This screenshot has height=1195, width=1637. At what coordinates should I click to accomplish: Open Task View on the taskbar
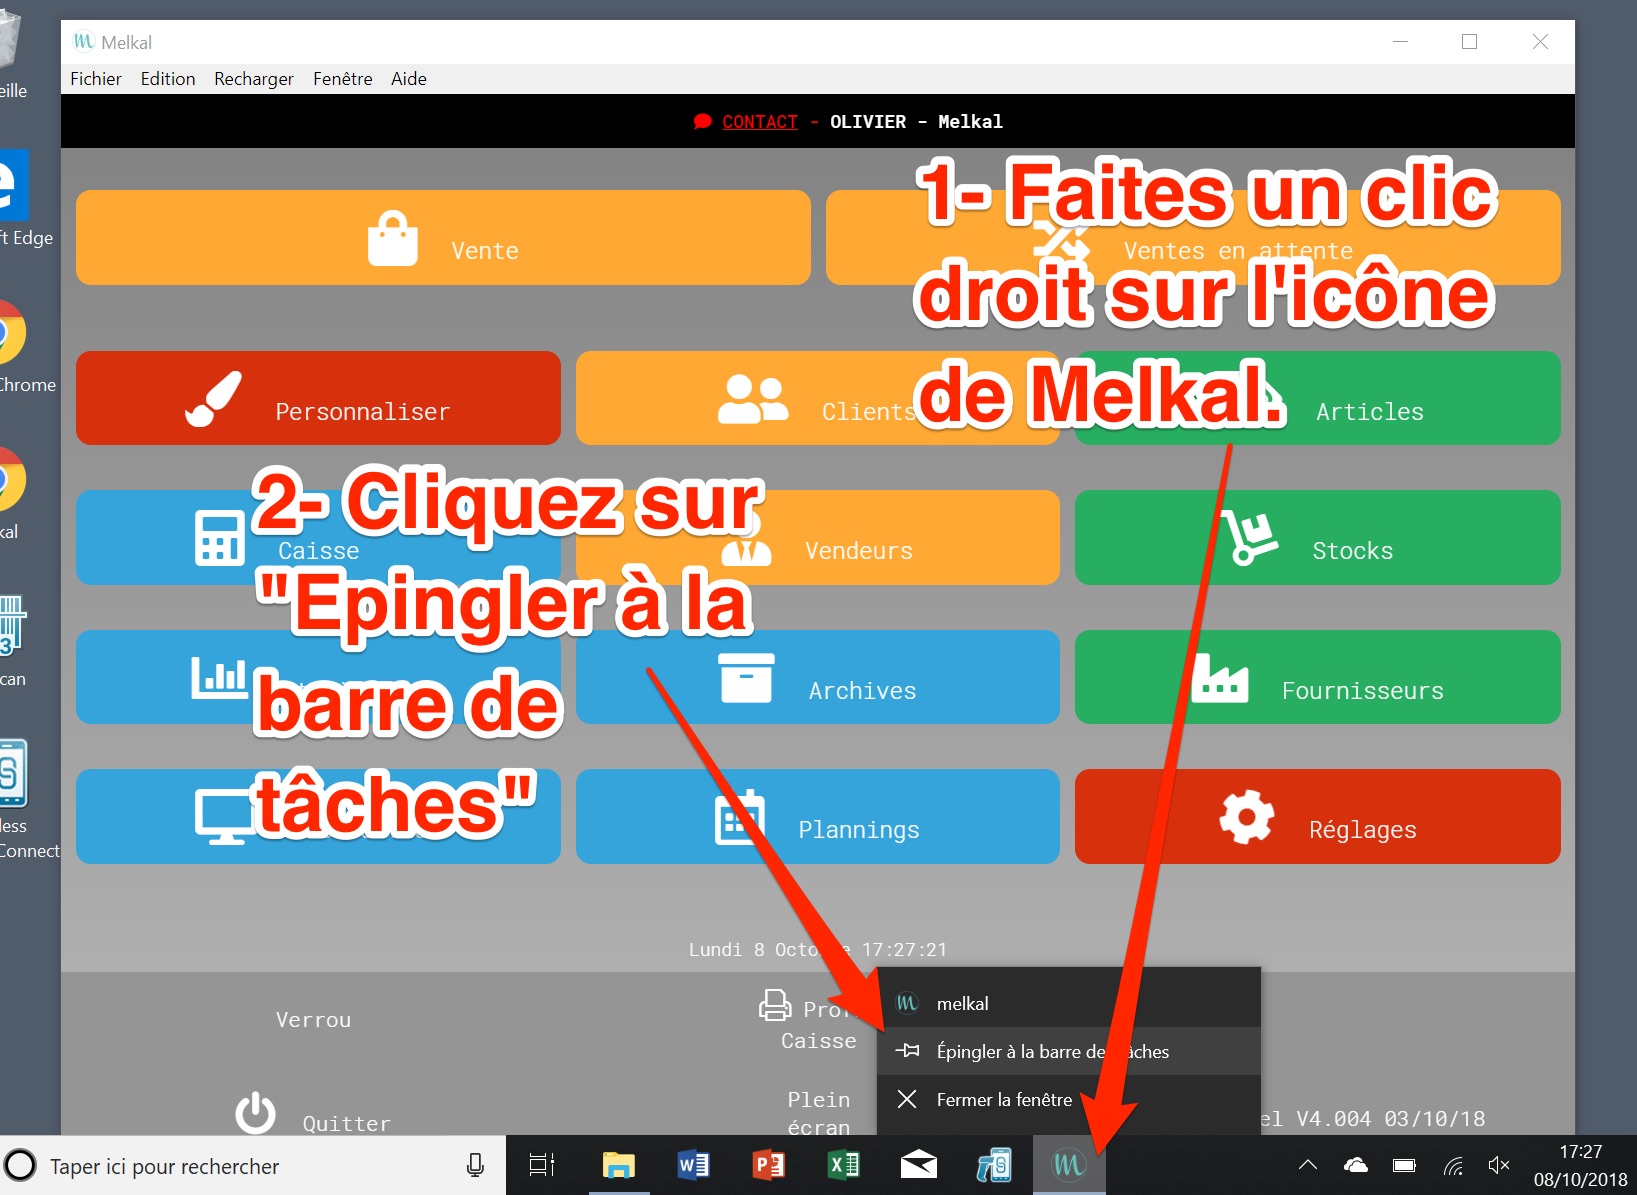pos(542,1165)
